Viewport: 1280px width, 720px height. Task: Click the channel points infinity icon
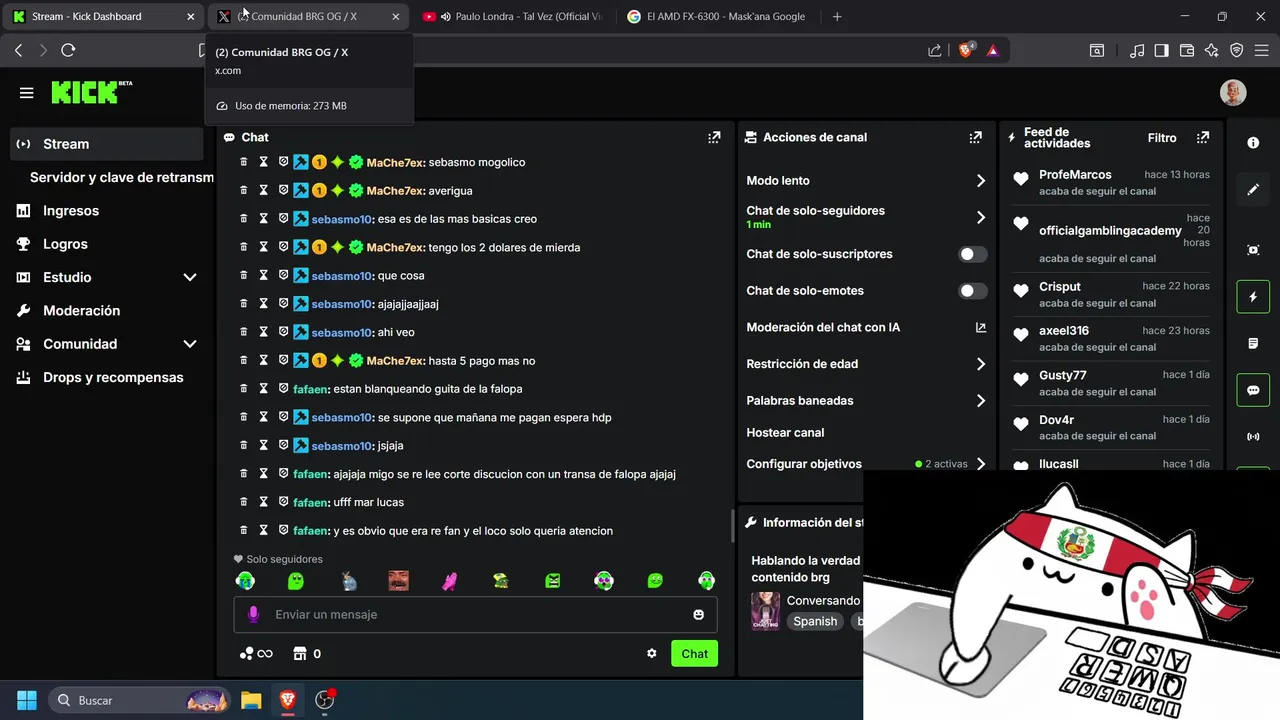pos(256,654)
